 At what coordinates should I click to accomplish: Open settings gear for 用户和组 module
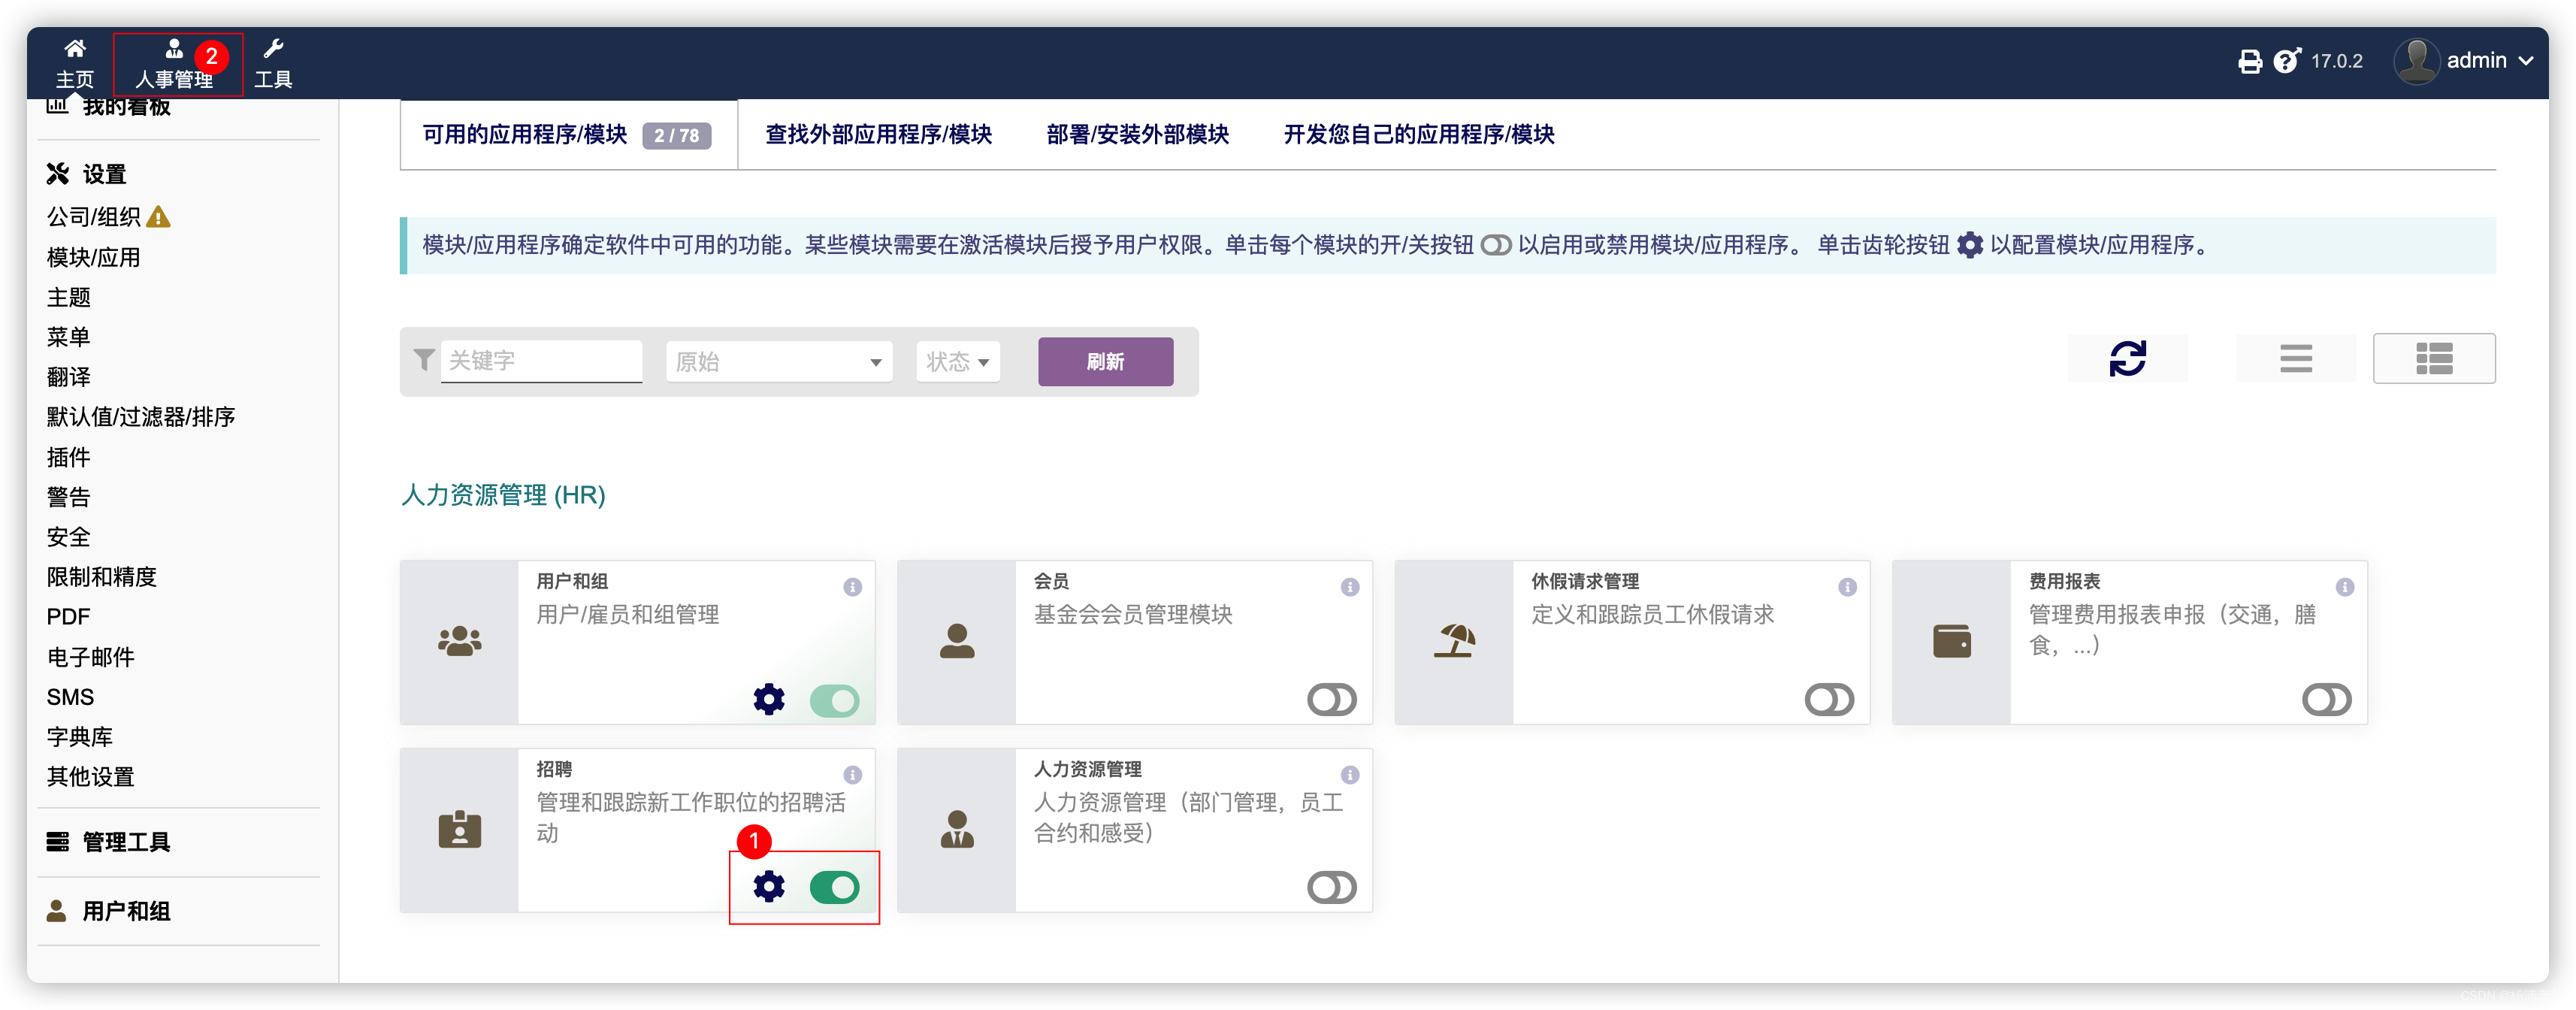(x=768, y=699)
